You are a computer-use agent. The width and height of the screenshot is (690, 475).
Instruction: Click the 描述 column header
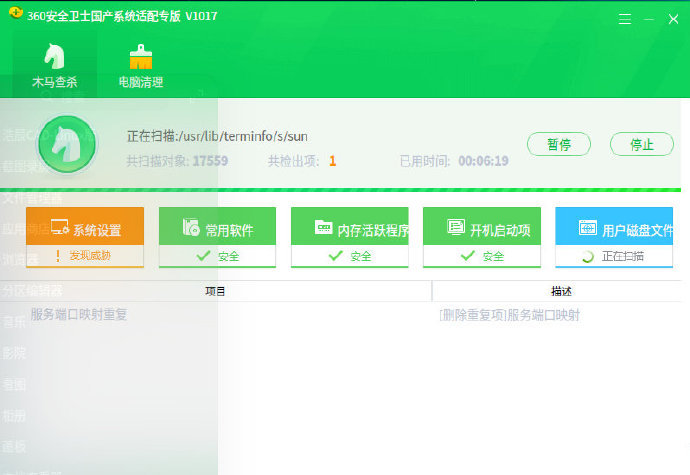pyautogui.click(x=561, y=291)
